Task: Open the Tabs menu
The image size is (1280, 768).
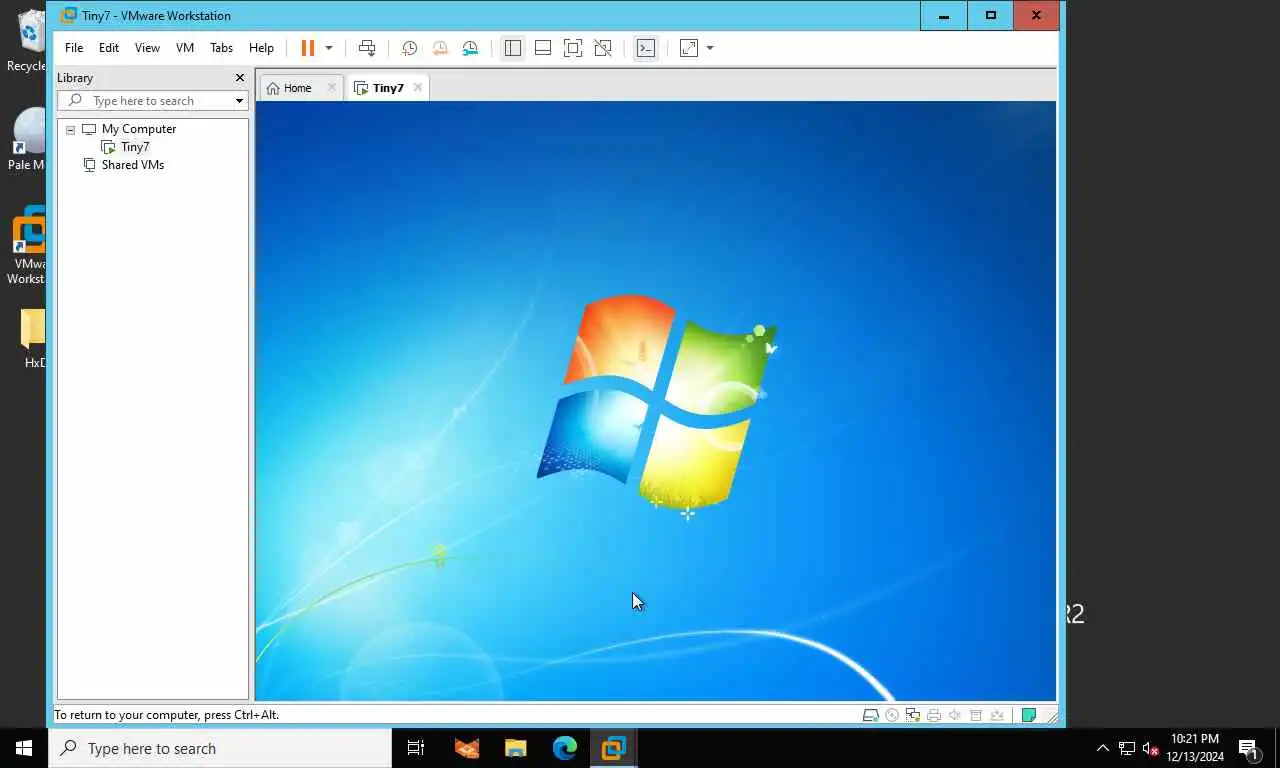Action: coord(221,48)
